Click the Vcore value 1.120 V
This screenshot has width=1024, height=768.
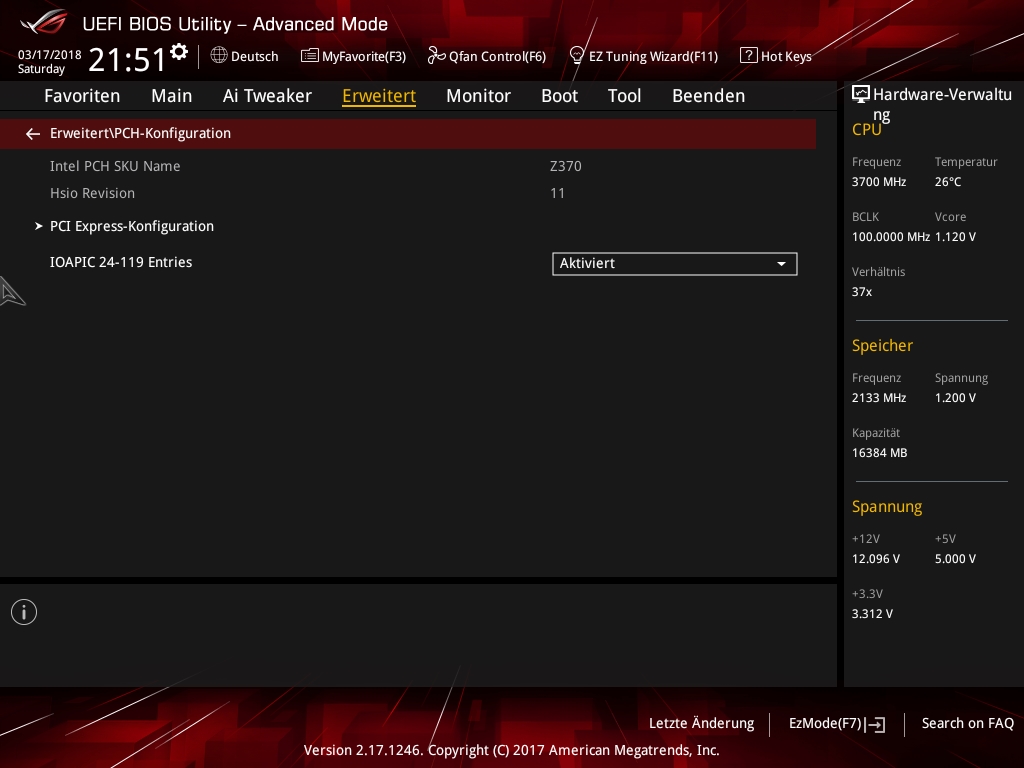pos(955,236)
